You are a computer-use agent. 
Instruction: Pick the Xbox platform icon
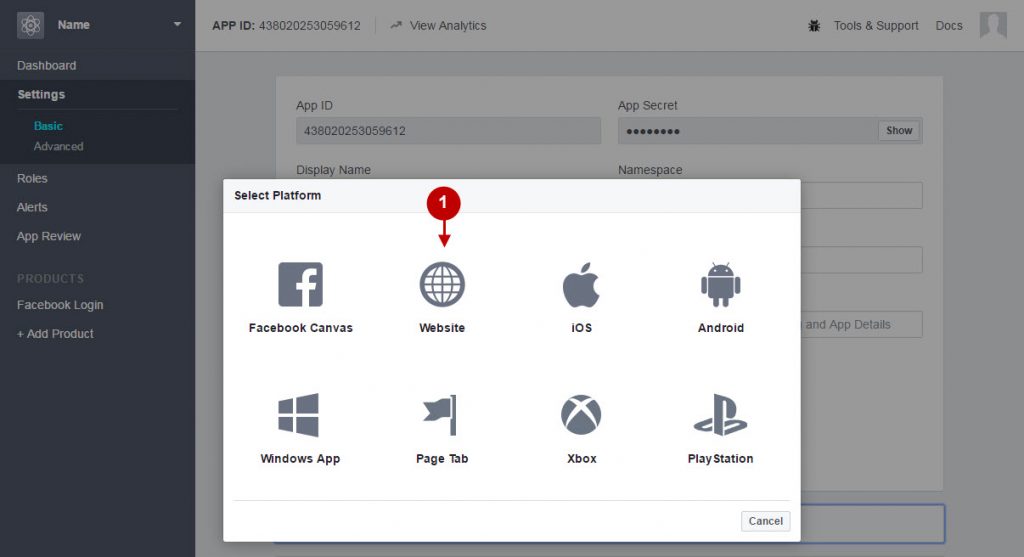coord(581,415)
